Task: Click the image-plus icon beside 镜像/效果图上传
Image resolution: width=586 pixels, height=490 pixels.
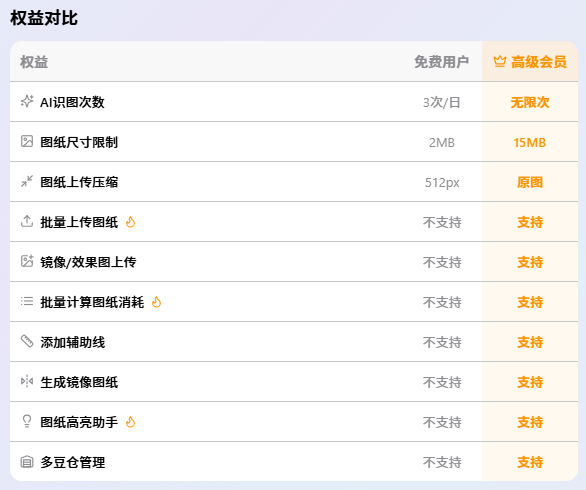Action: (x=27, y=261)
